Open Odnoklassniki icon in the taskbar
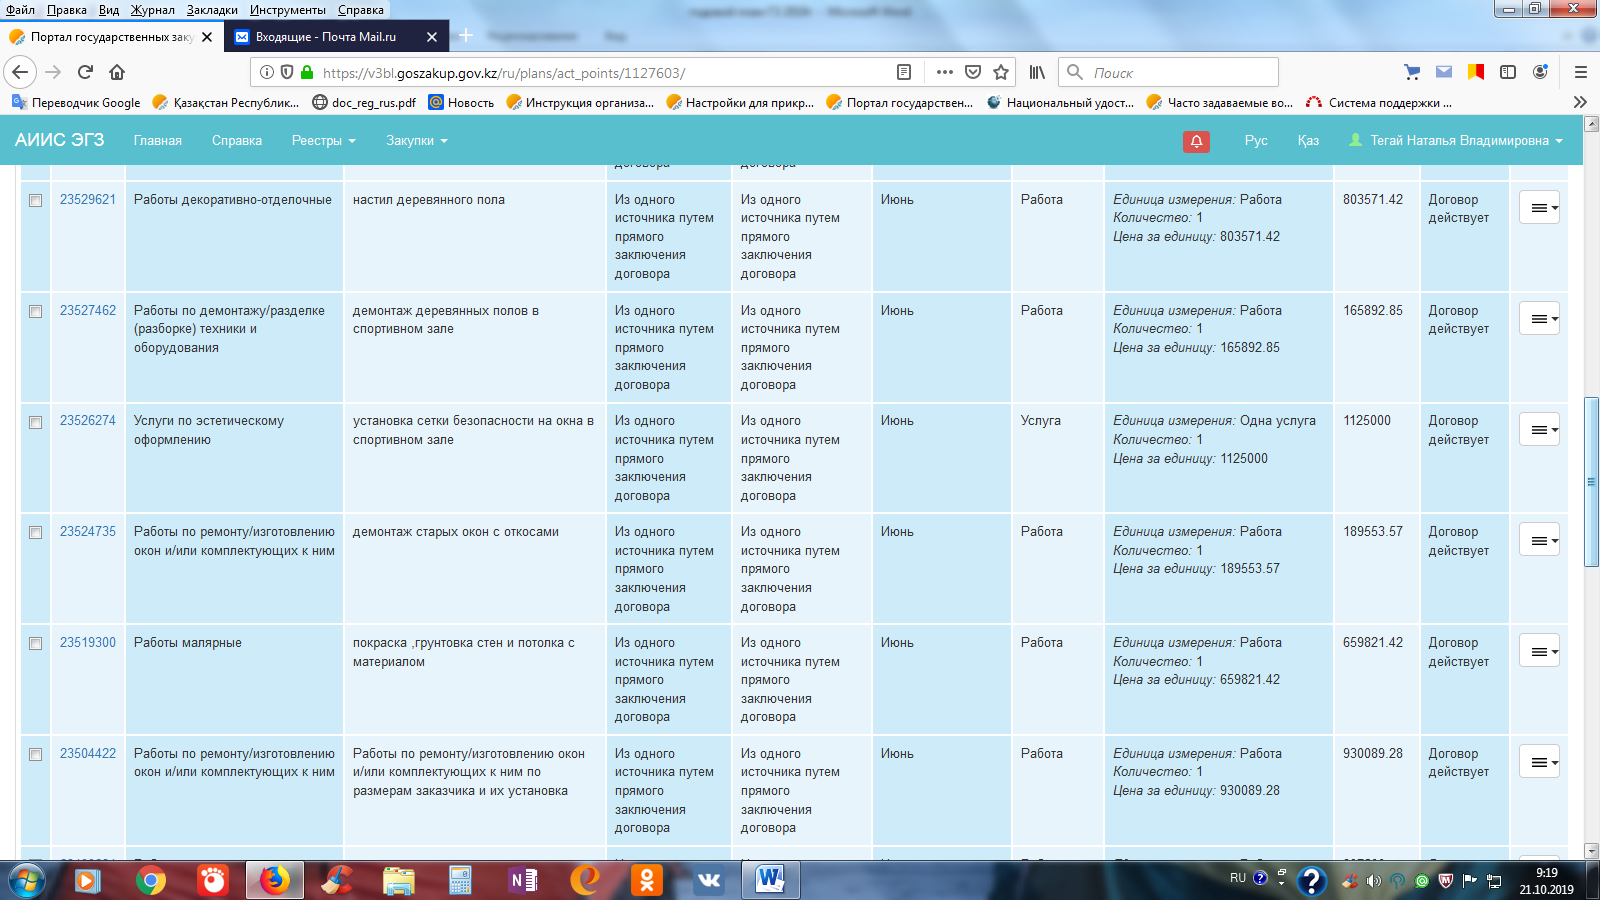The width and height of the screenshot is (1600, 900). click(647, 880)
